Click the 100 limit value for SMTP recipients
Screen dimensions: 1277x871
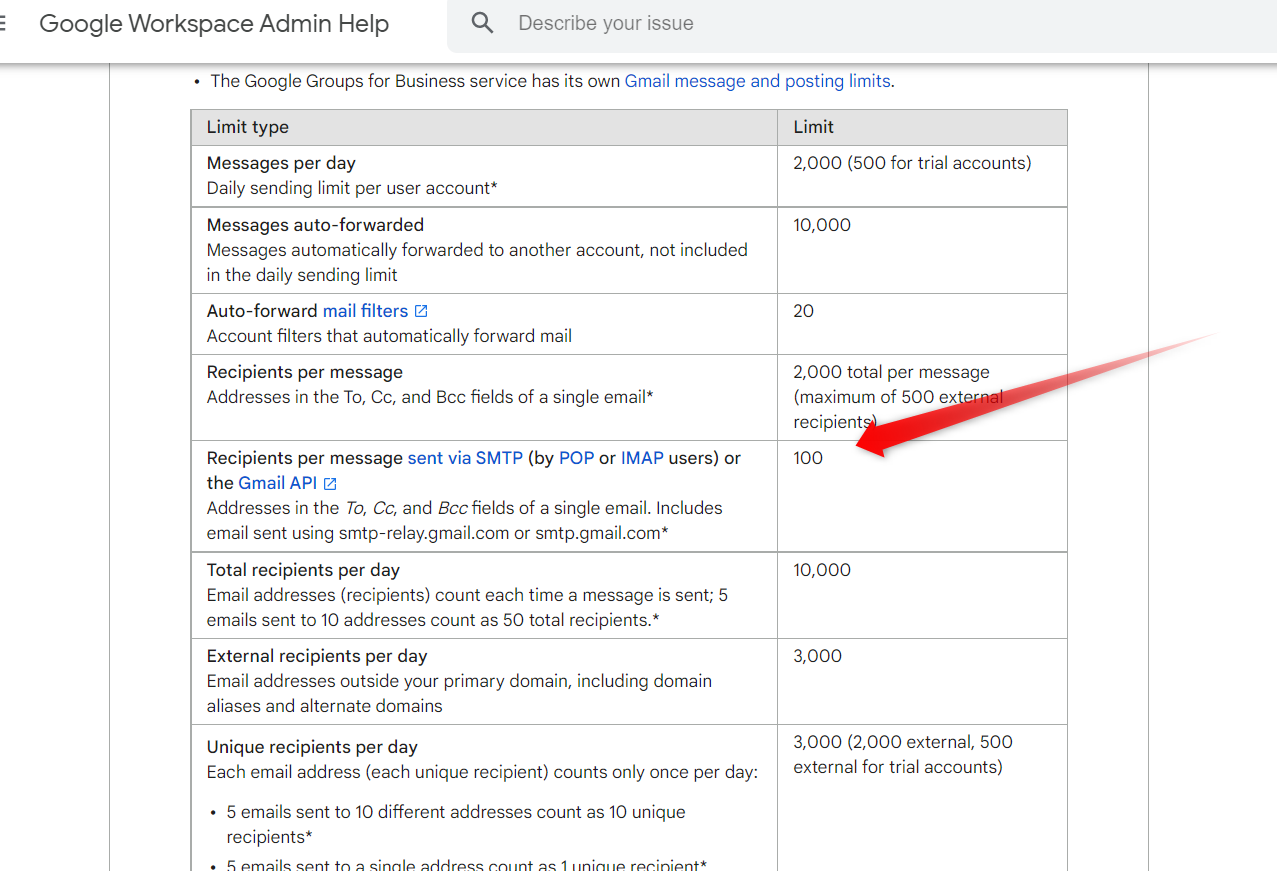pos(808,458)
